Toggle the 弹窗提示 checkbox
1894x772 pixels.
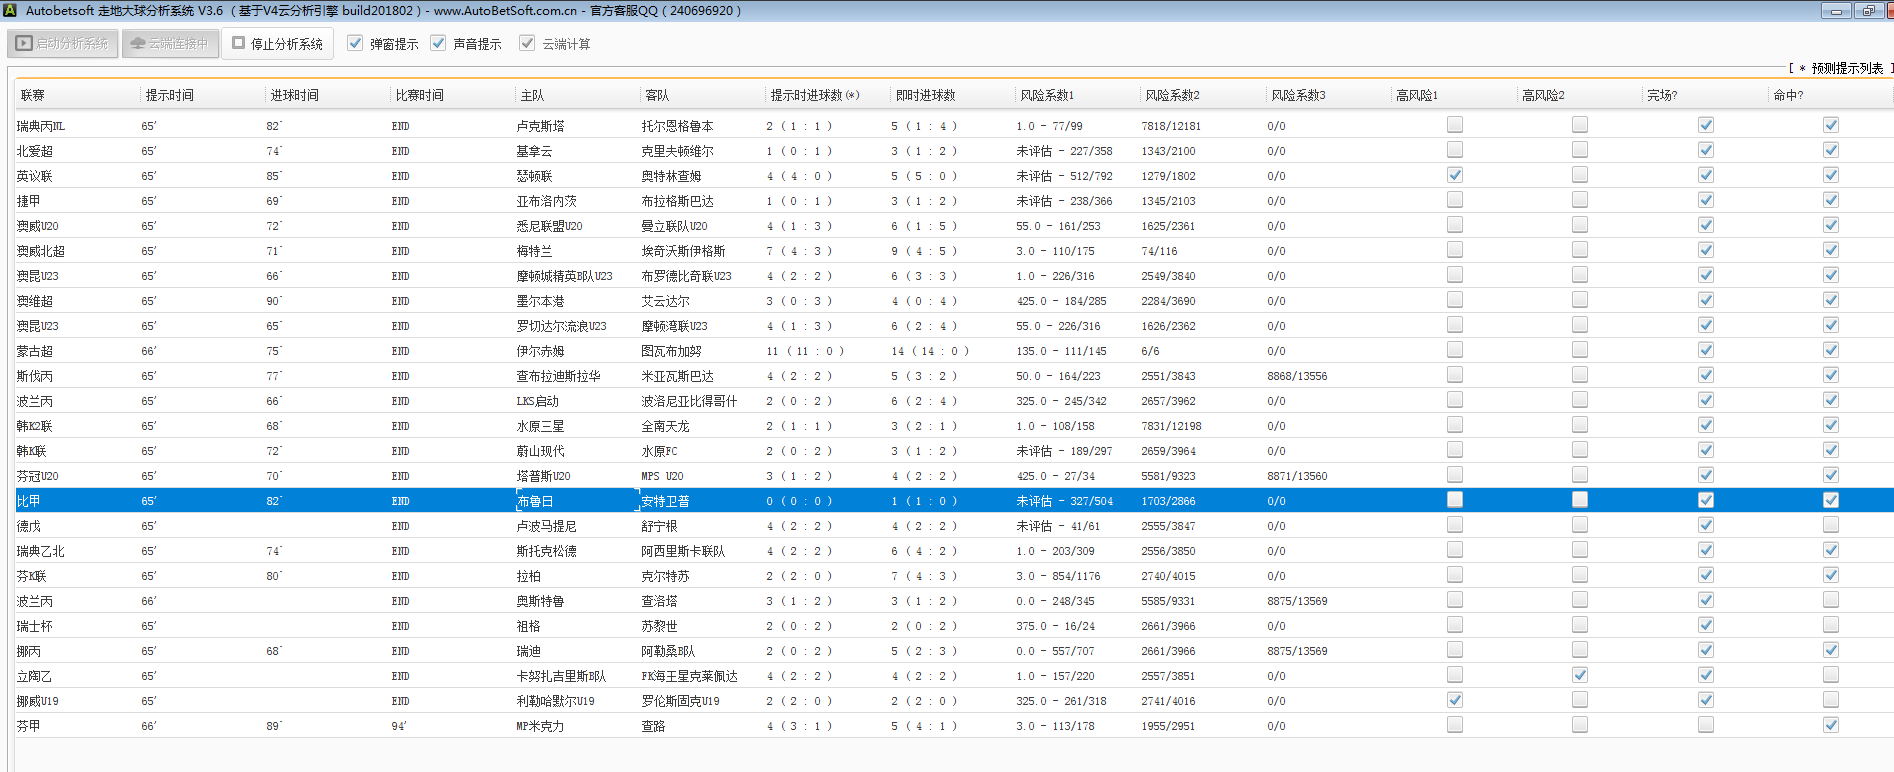coord(355,43)
